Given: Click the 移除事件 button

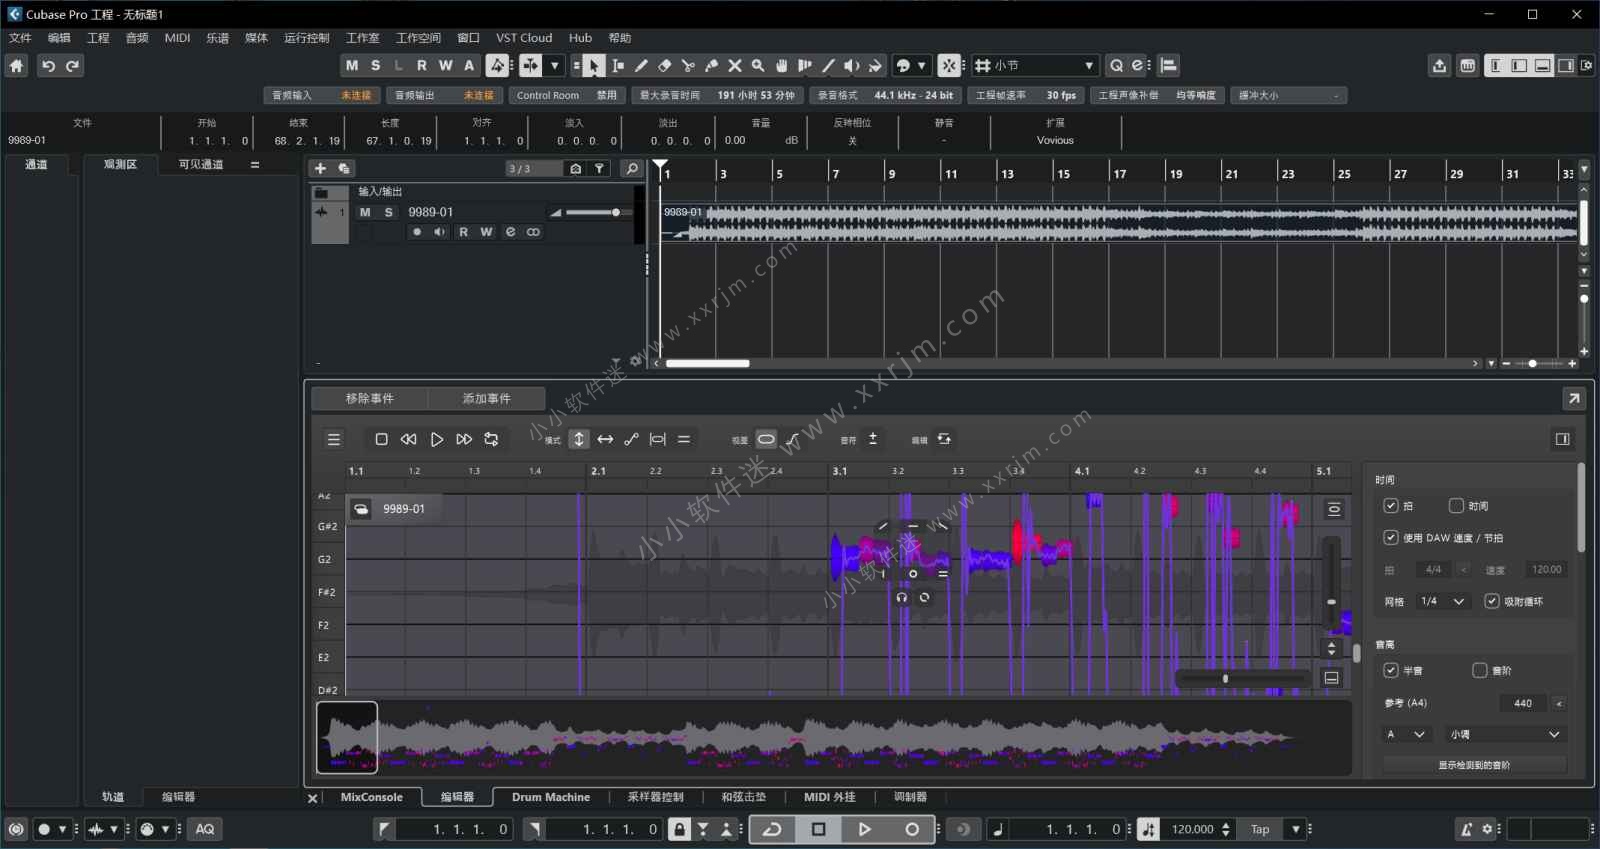Looking at the screenshot, I should pos(370,398).
